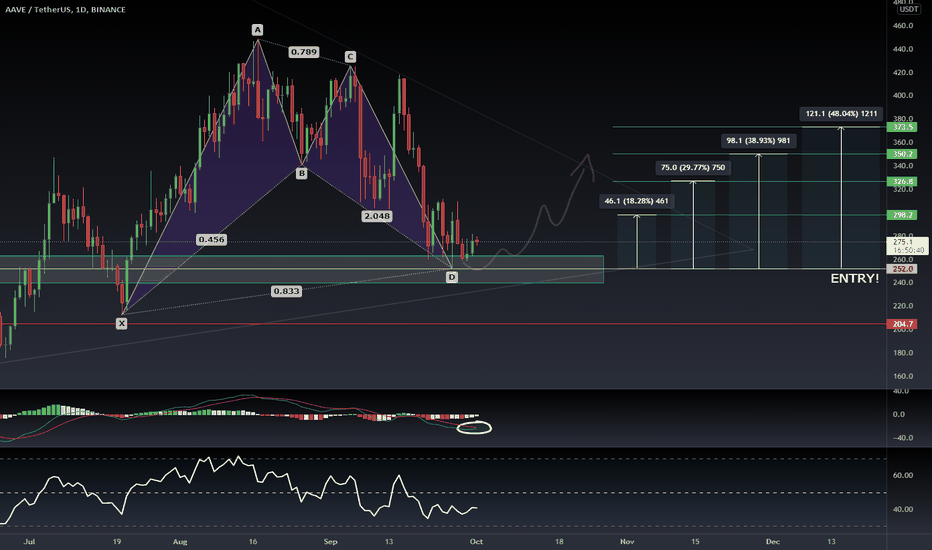Click the red 204.7 stop price tag

click(902, 324)
